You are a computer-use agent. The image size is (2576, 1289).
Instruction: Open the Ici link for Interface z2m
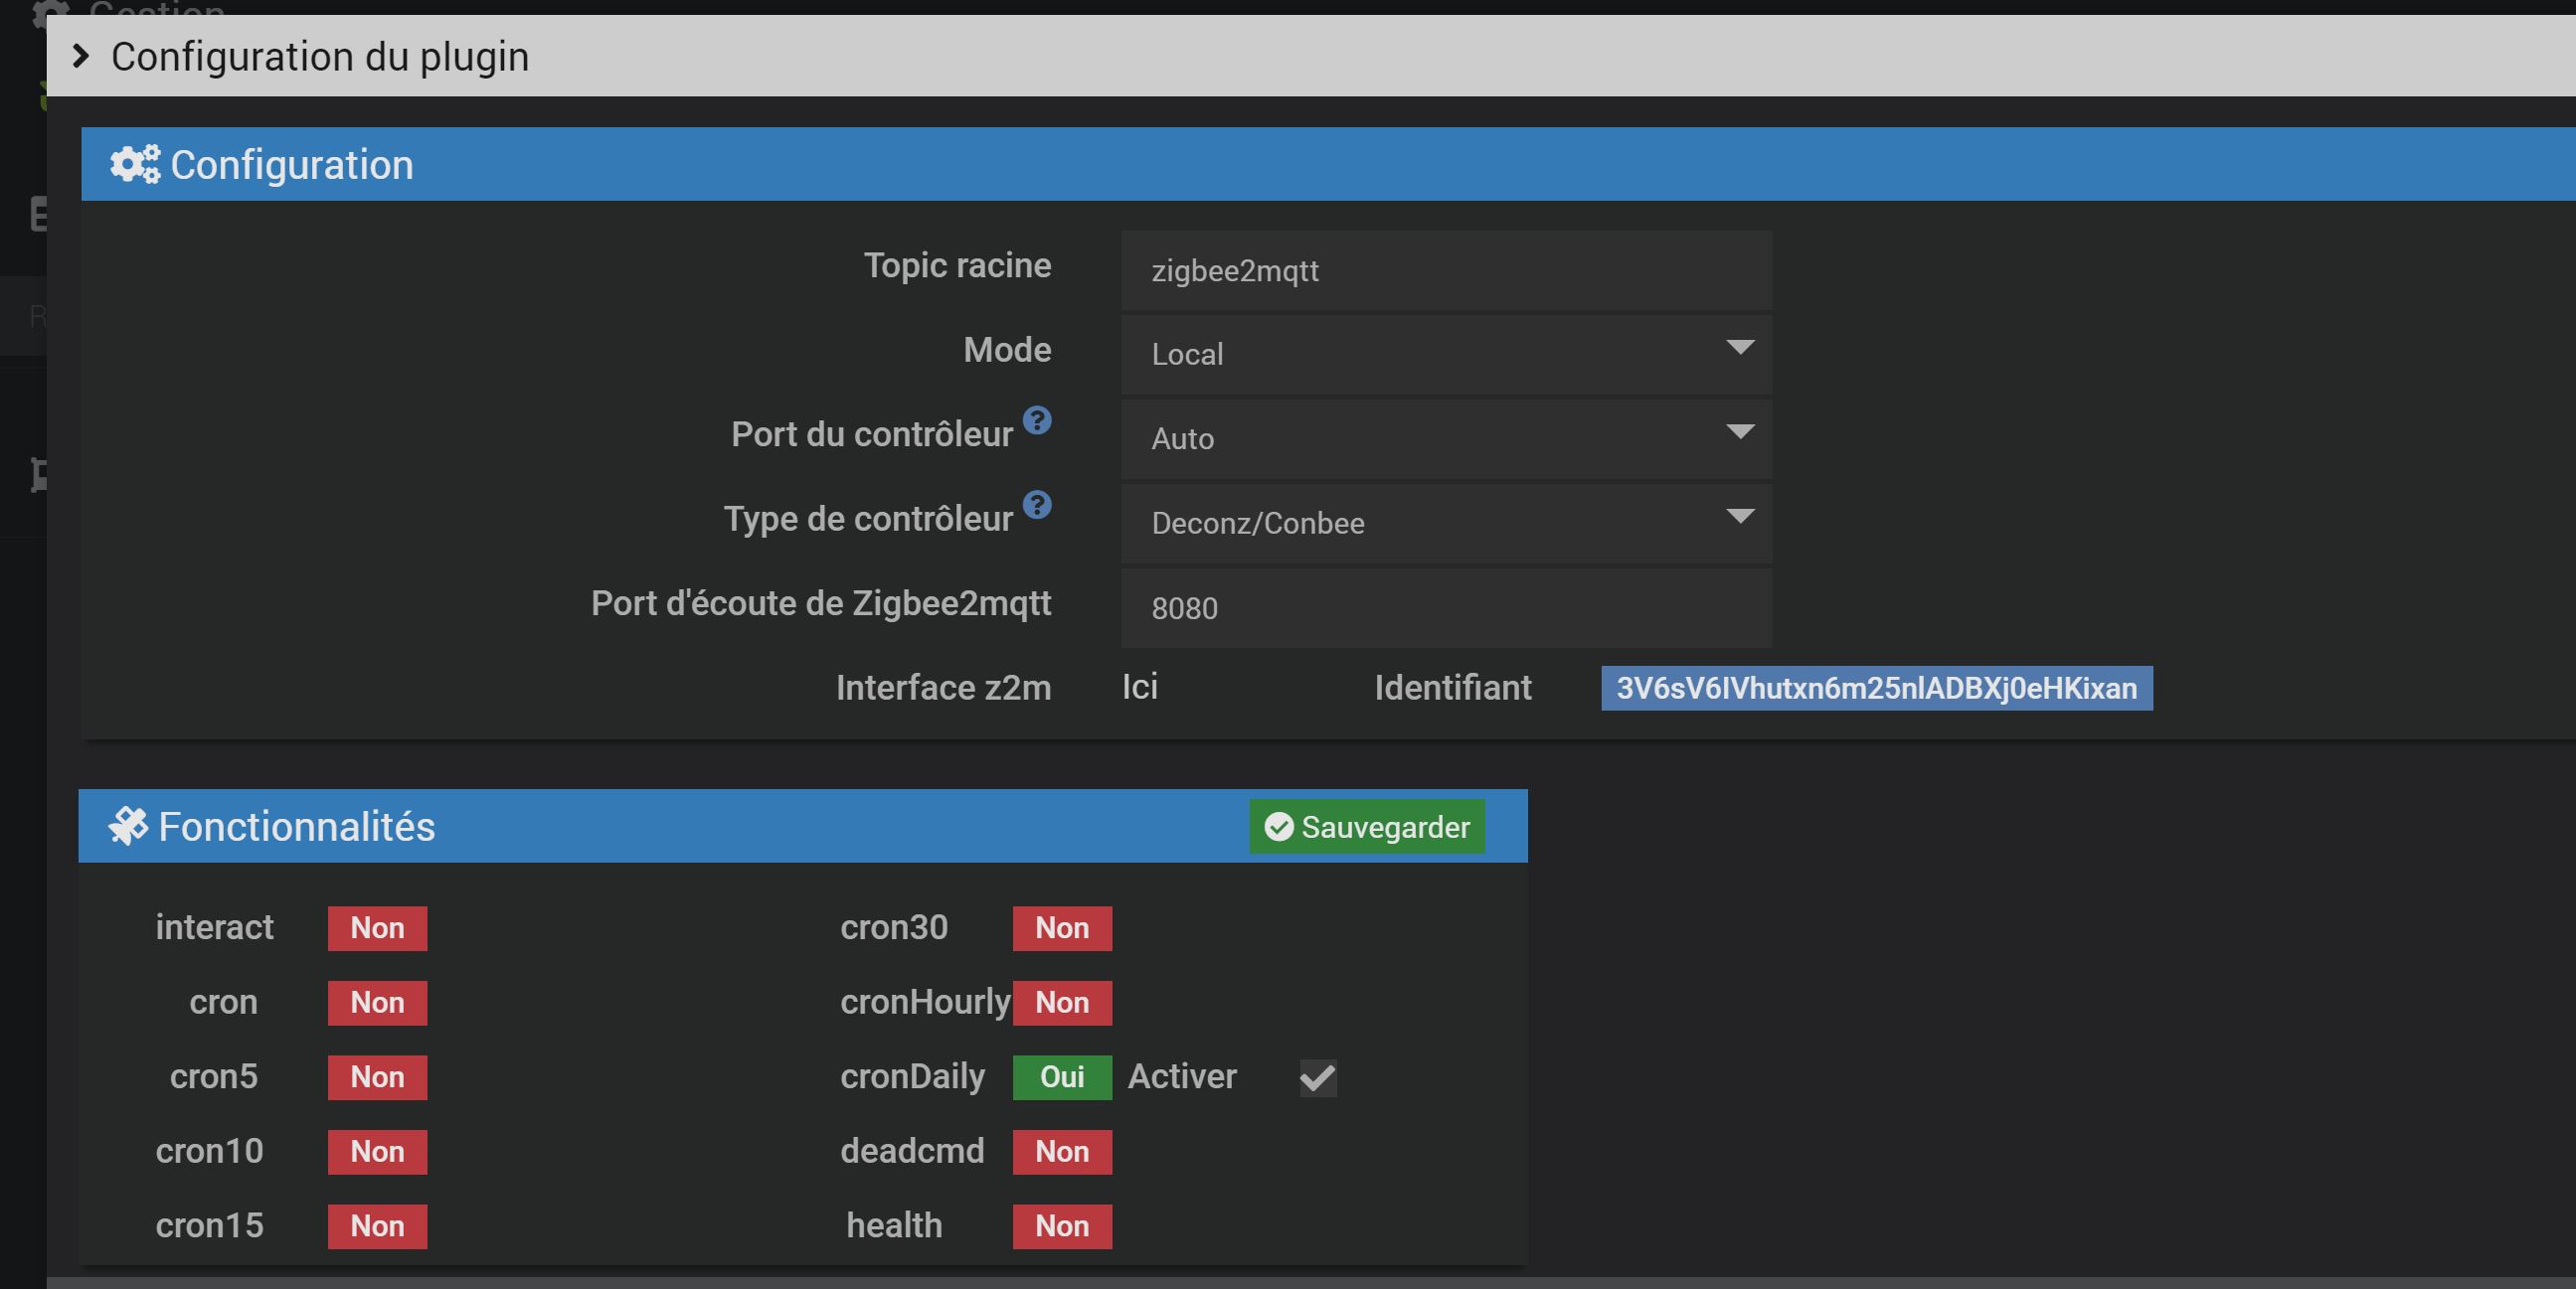[x=1139, y=687]
